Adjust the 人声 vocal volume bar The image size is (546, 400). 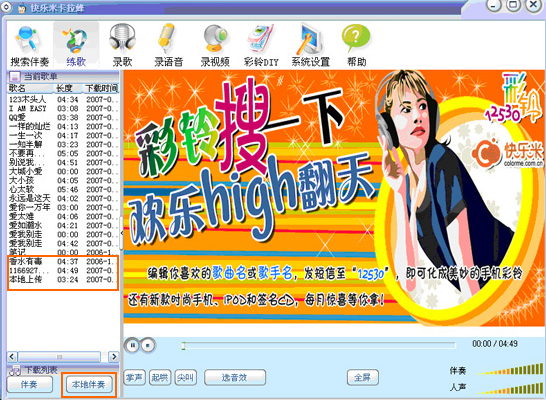click(x=510, y=389)
